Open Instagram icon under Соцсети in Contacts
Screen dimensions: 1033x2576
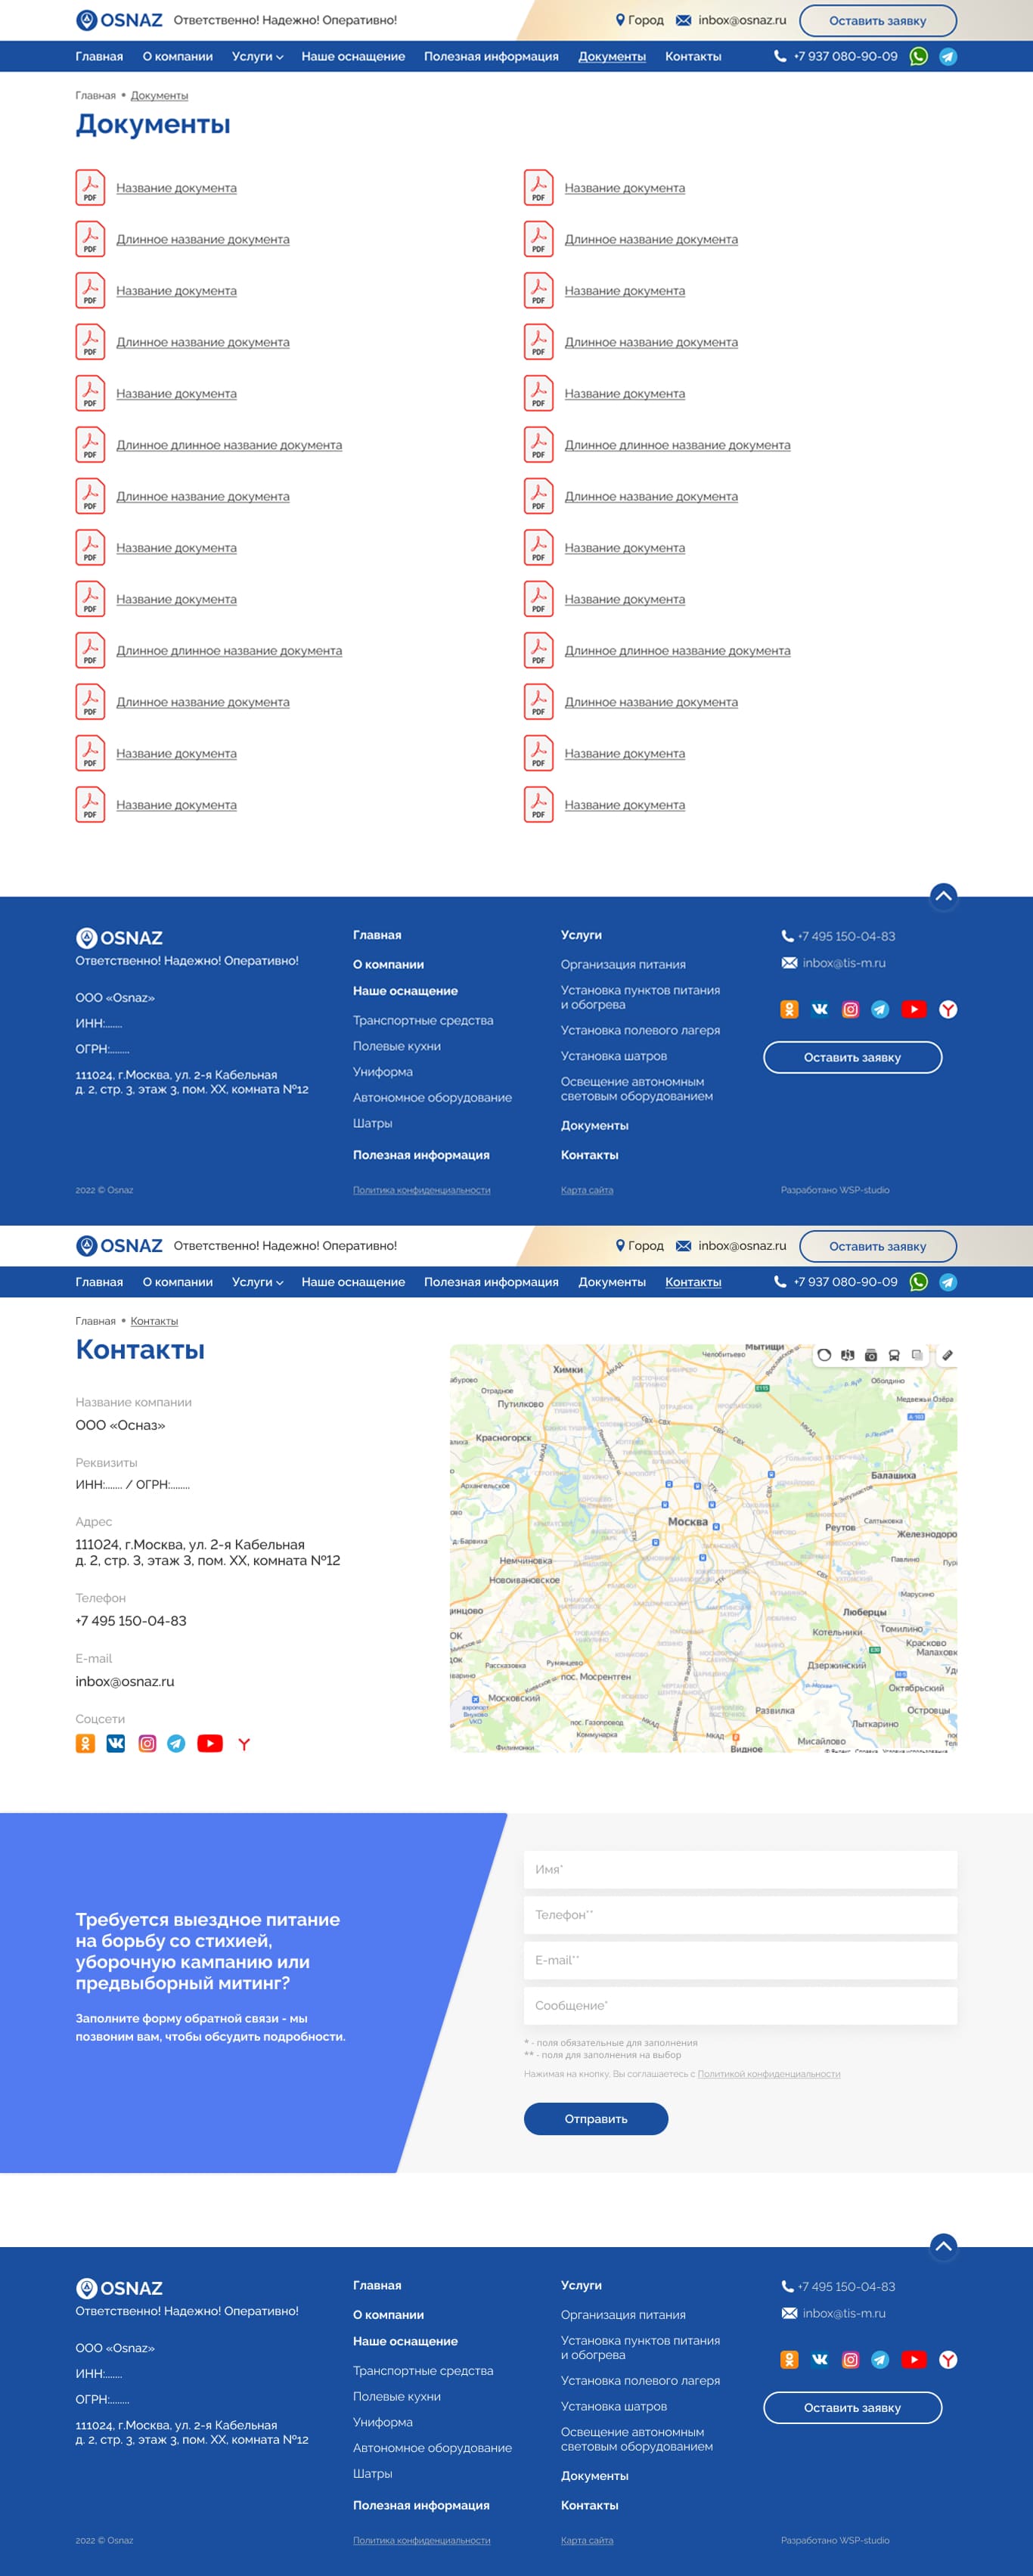[147, 1744]
